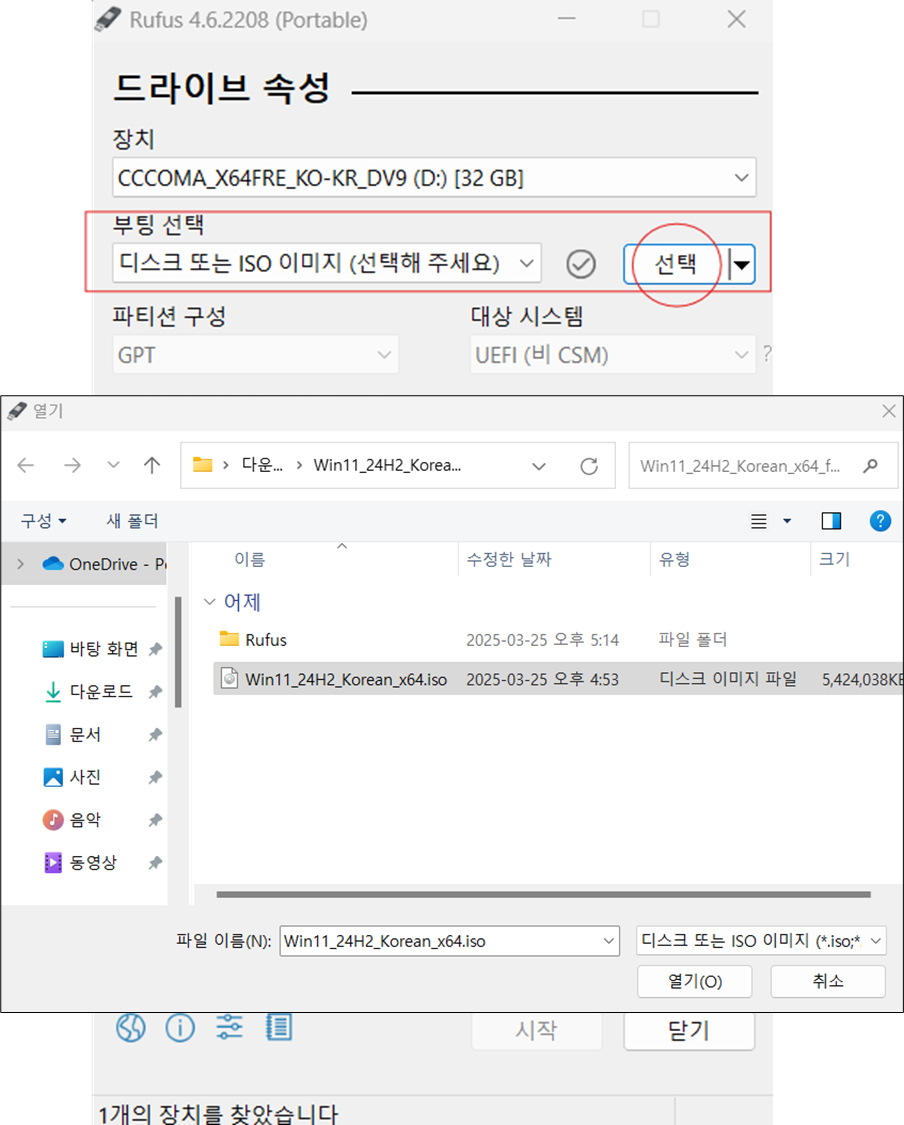Open the dialog help question icon
904x1125 pixels.
pyautogui.click(x=880, y=521)
